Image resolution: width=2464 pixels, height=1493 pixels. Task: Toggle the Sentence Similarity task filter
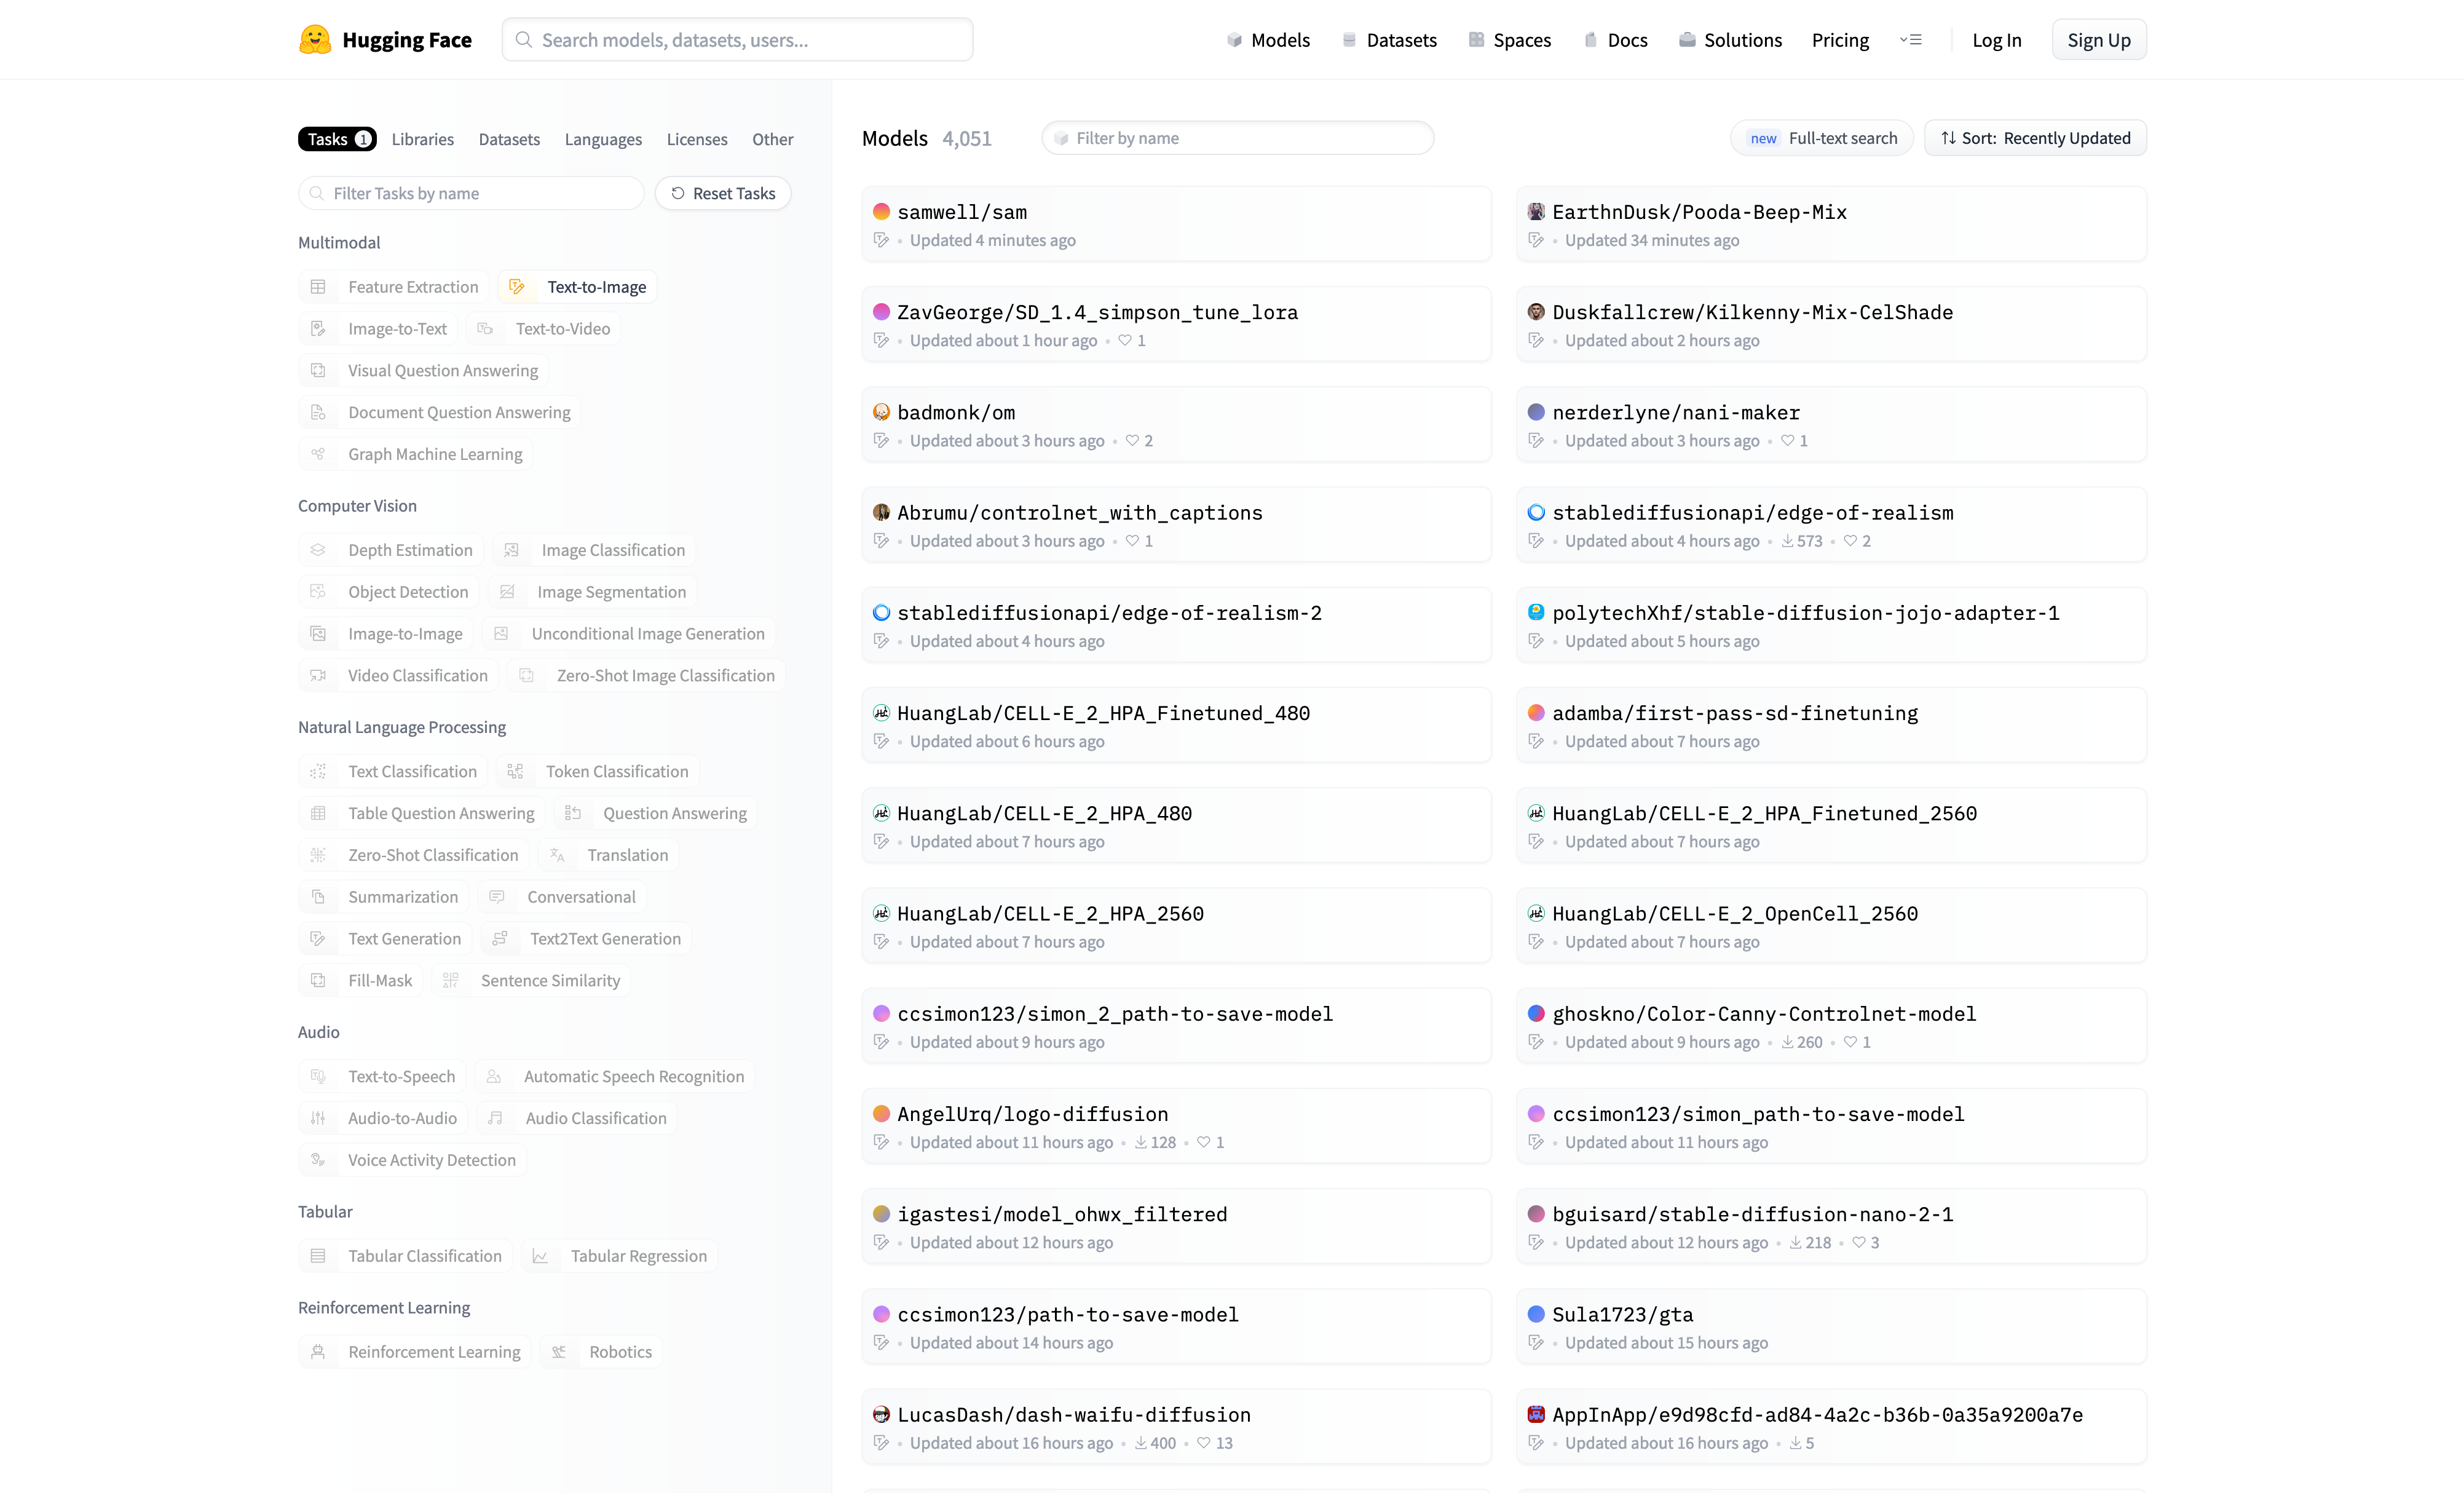tap(531, 981)
